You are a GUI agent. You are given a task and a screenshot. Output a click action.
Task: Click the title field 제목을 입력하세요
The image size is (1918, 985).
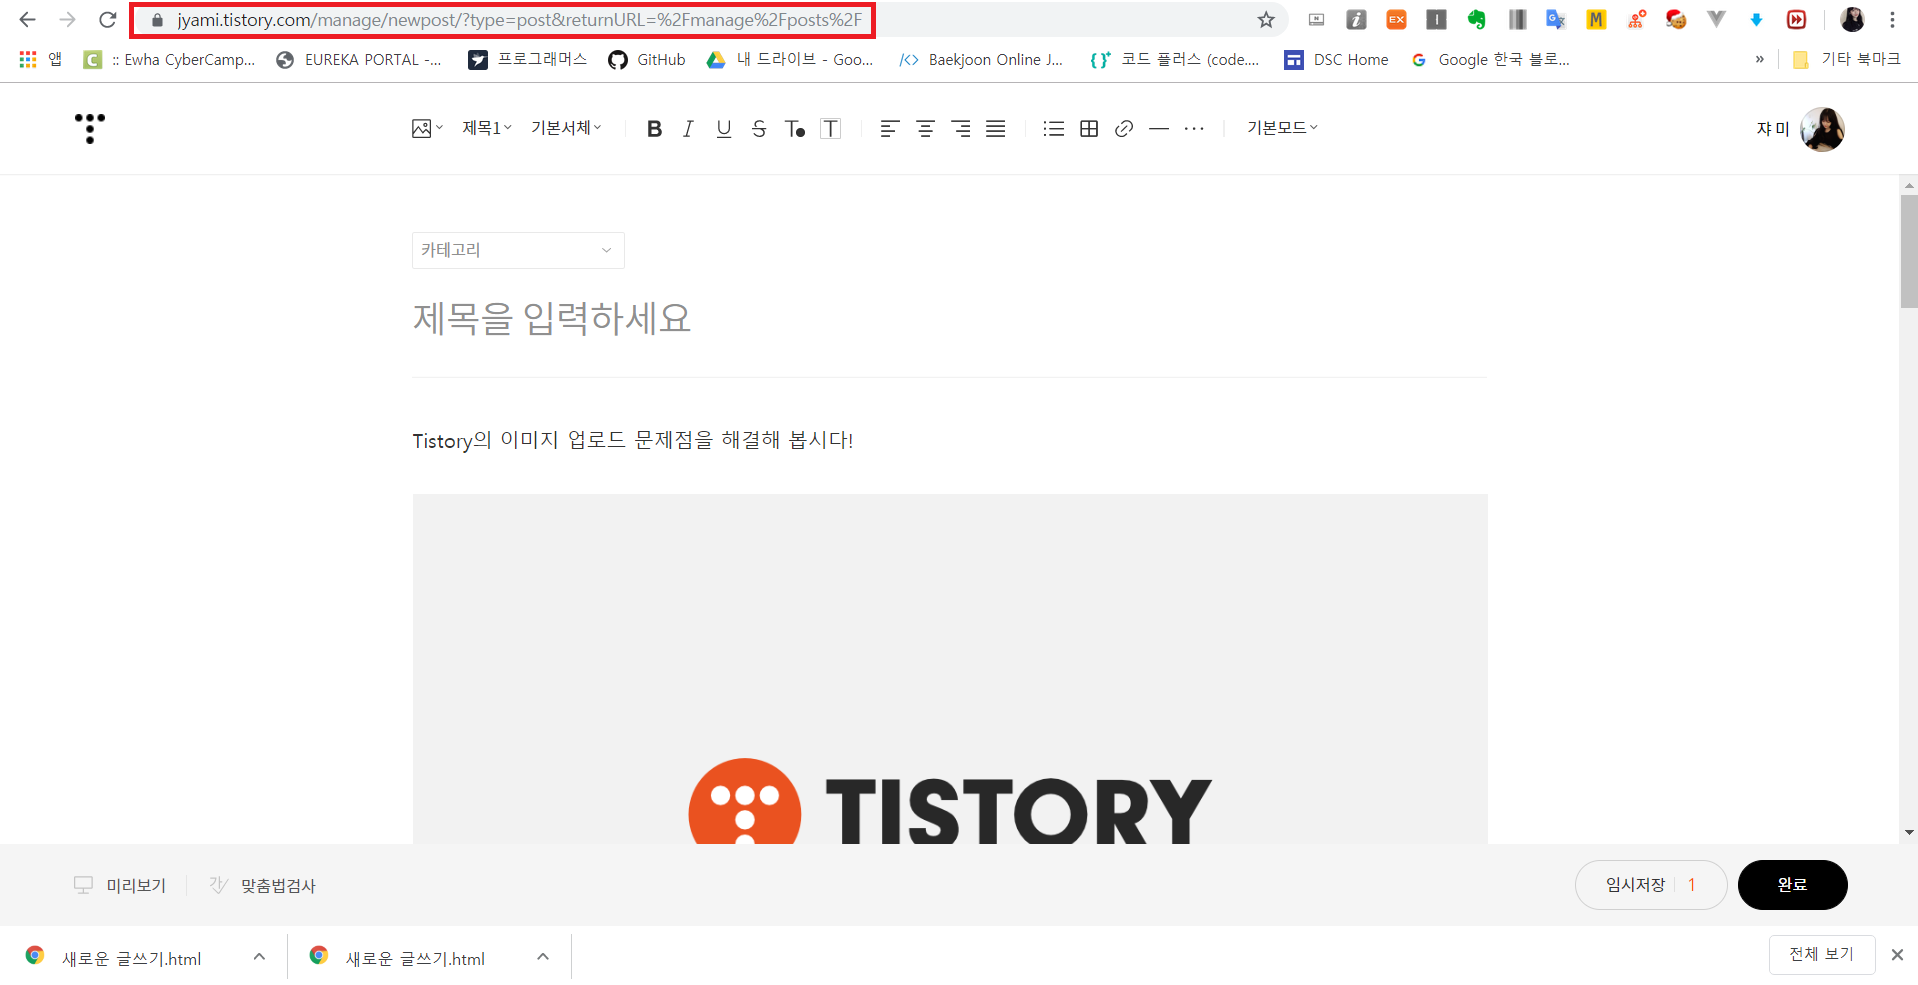tap(552, 319)
